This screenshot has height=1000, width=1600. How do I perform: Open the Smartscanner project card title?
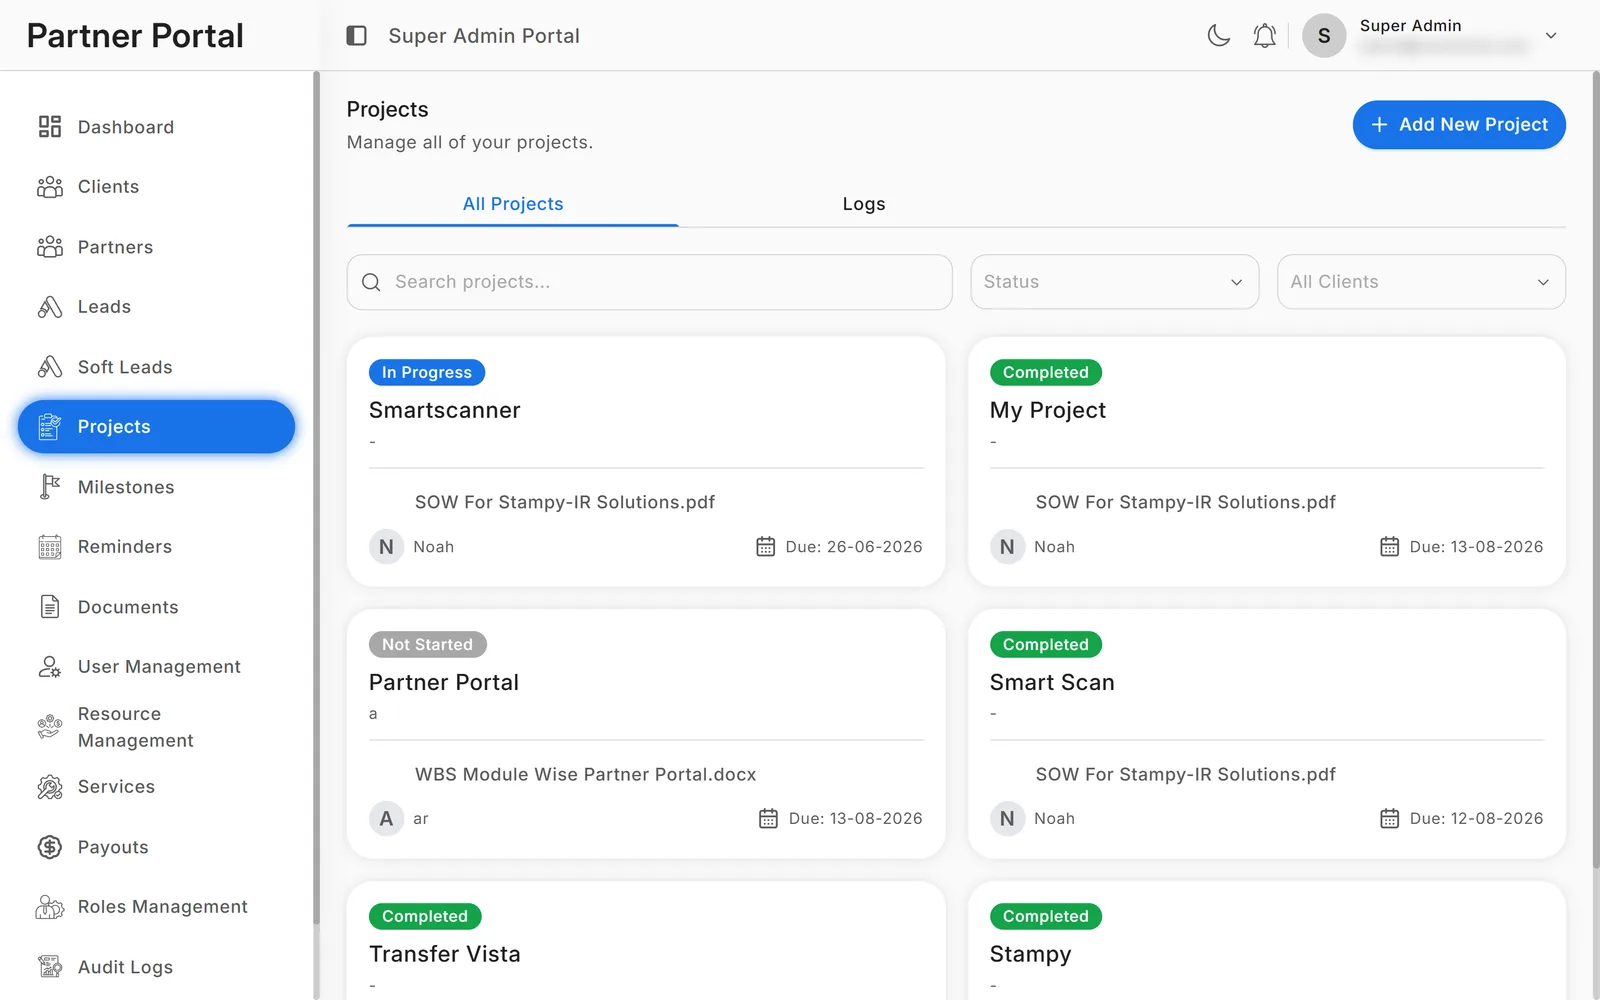click(445, 410)
